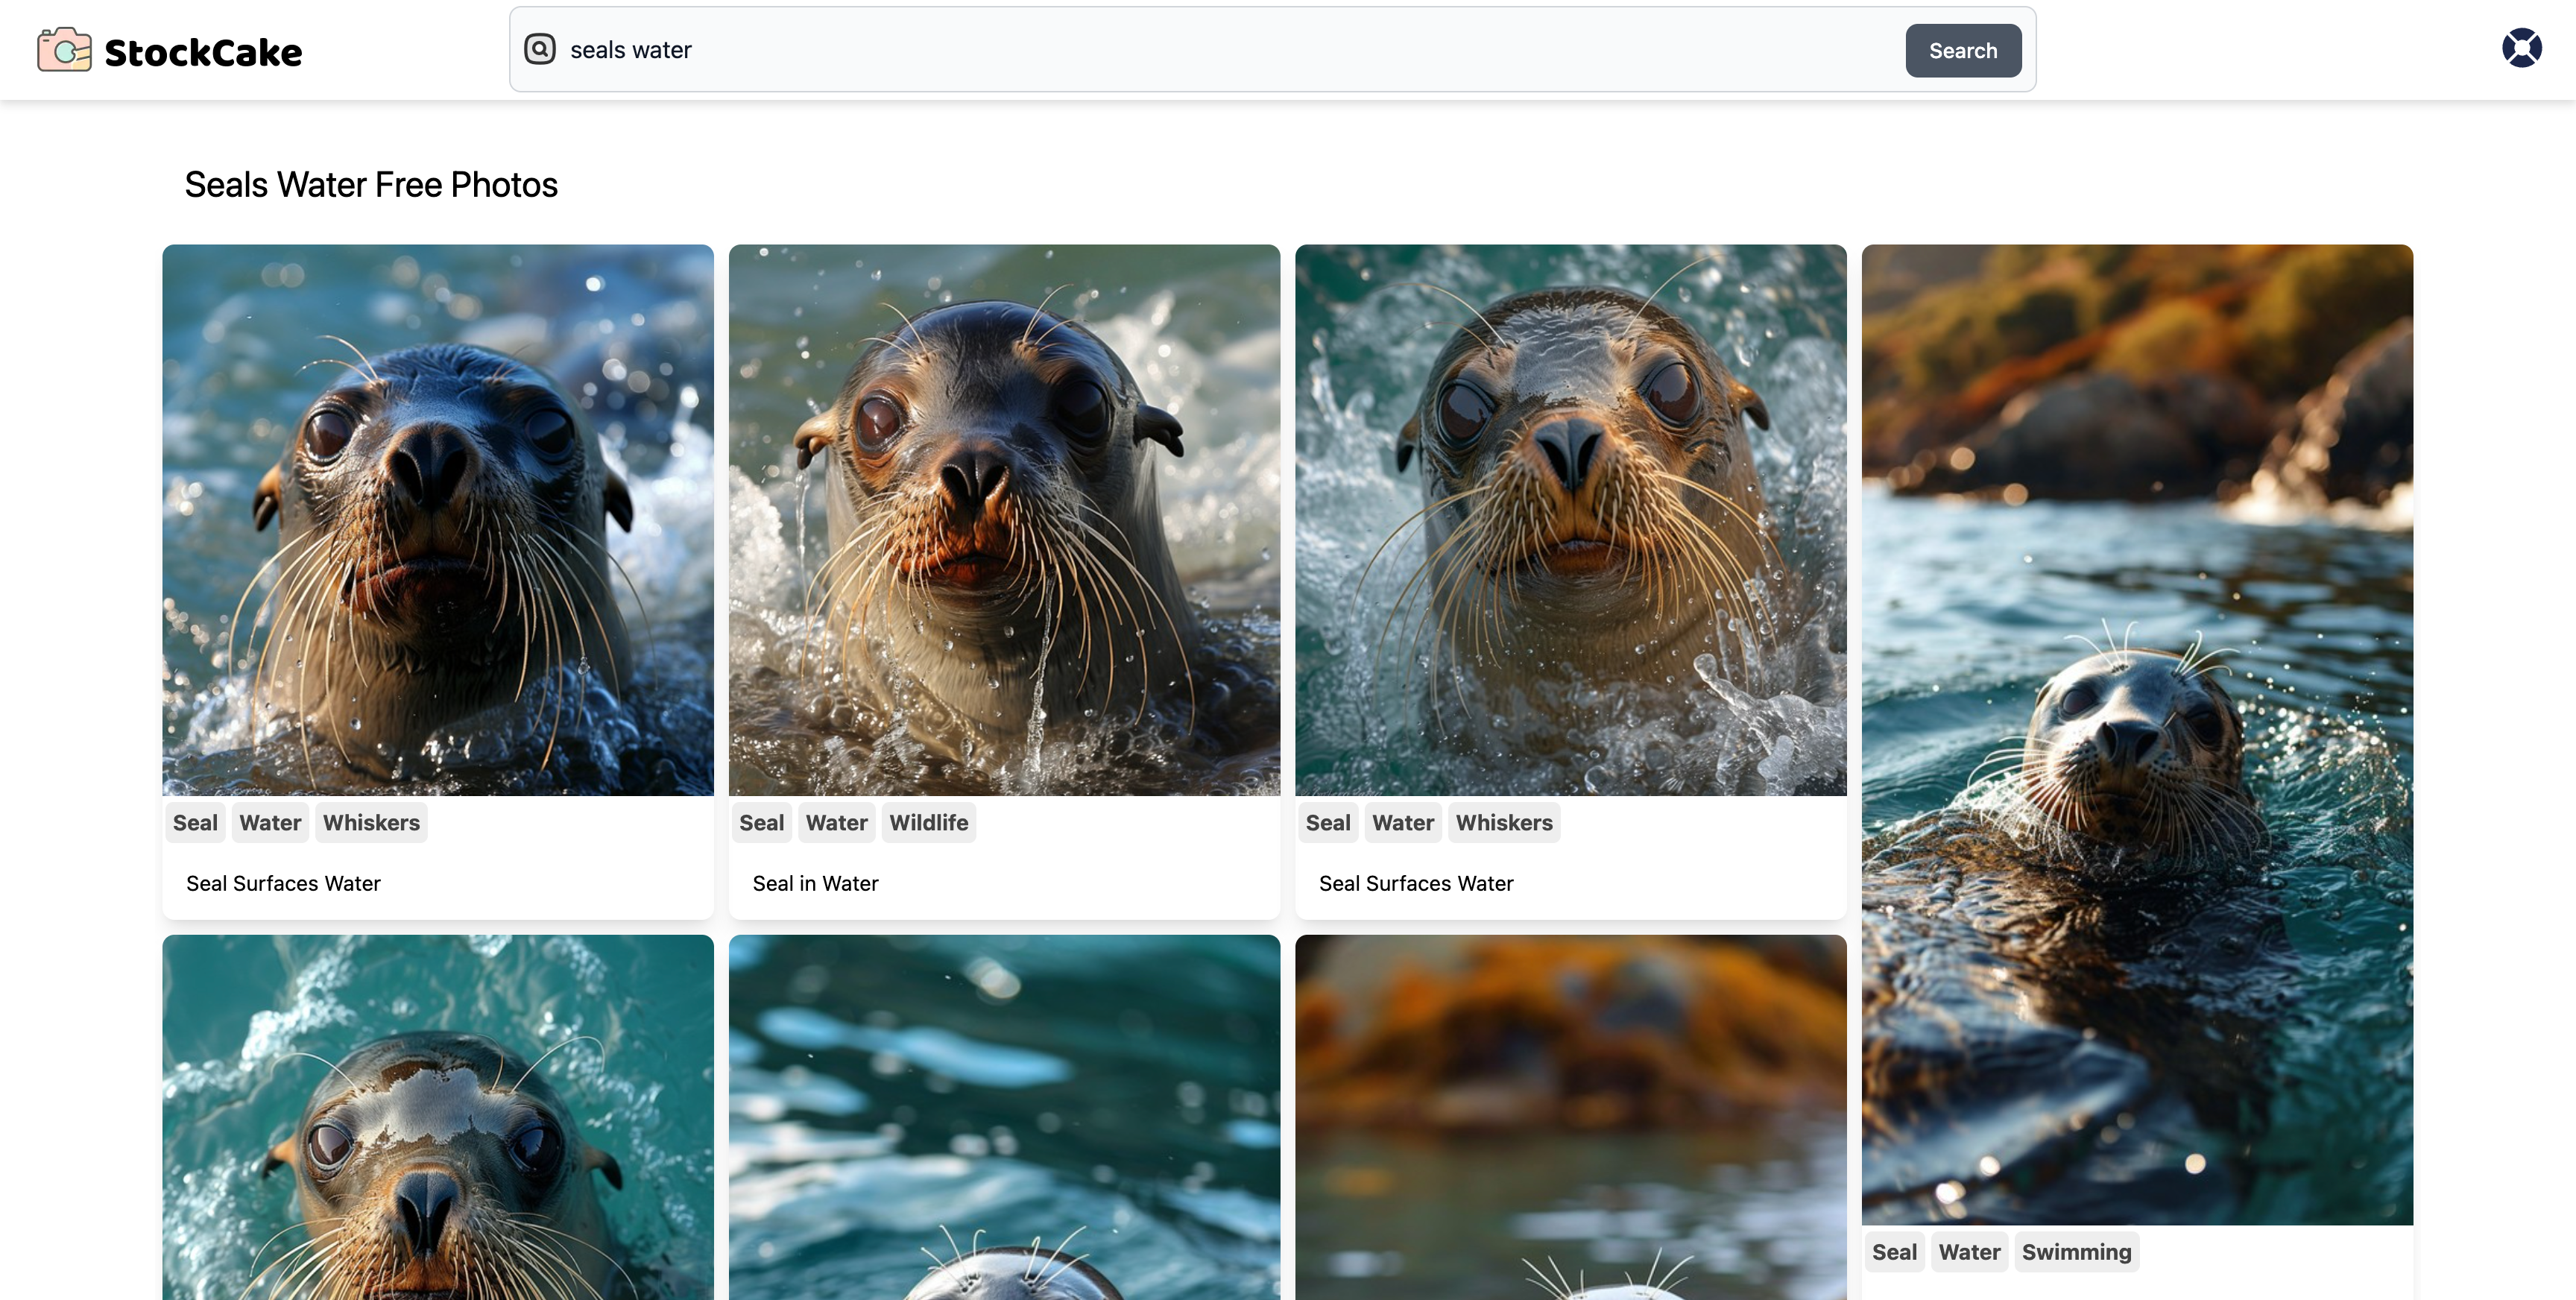Click the Seal tag under the second photo
This screenshot has width=2576, height=1300.
[761, 823]
